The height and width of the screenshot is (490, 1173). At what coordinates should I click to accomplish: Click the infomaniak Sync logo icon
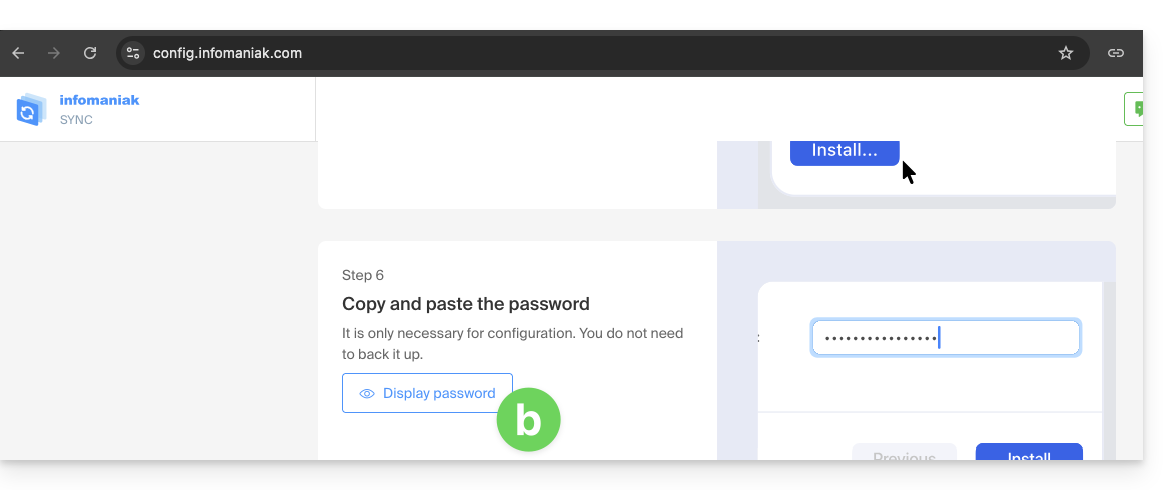(31, 109)
